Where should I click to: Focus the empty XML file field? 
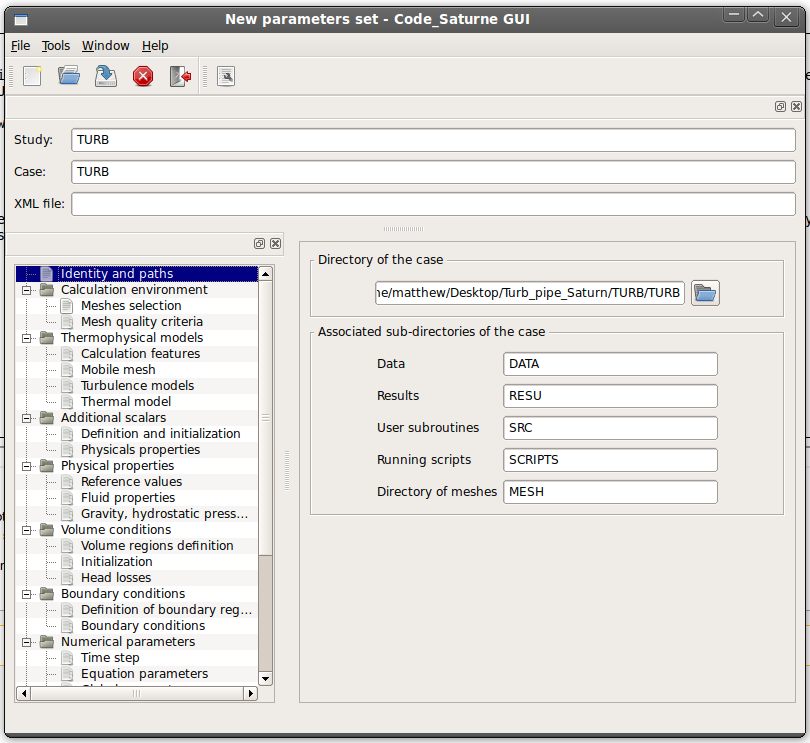(433, 204)
